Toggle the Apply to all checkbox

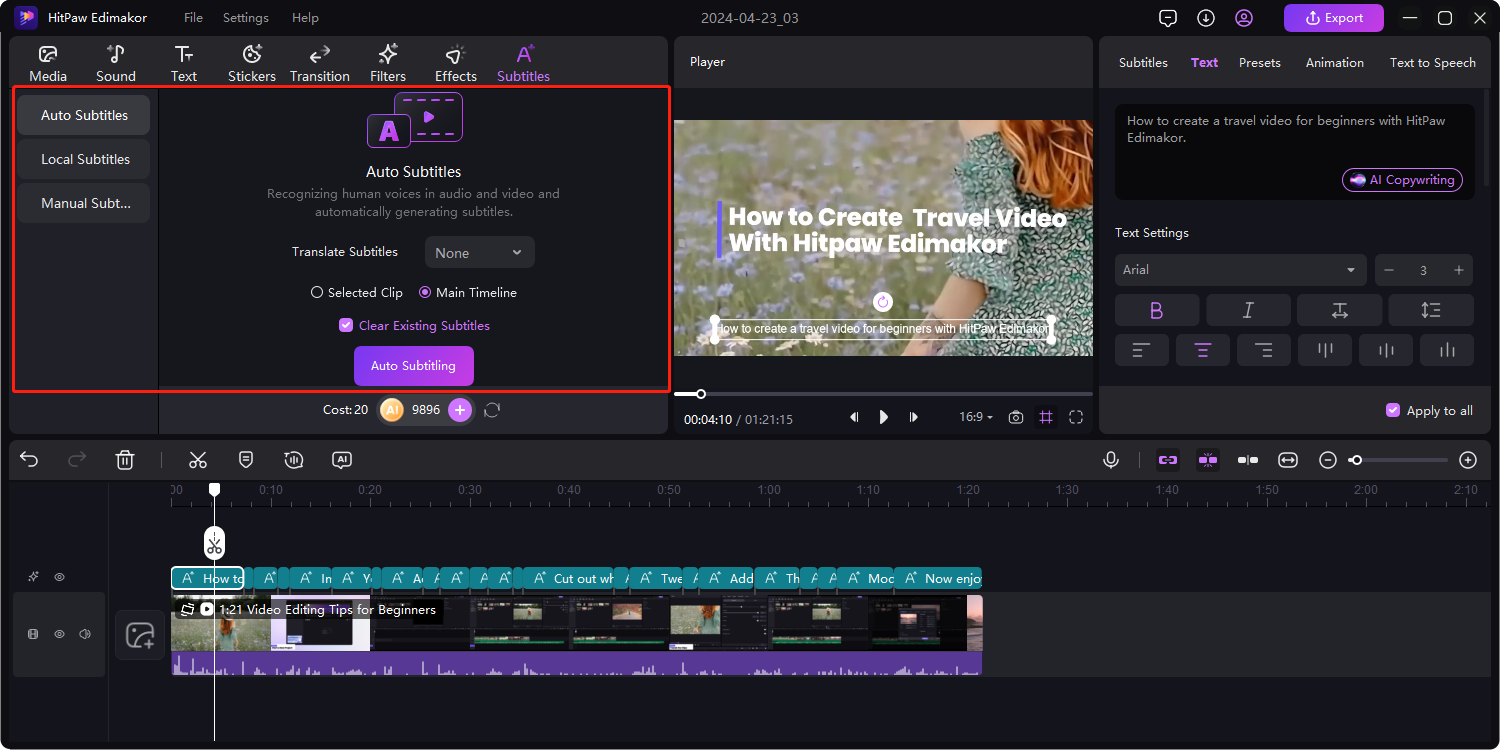tap(1393, 410)
